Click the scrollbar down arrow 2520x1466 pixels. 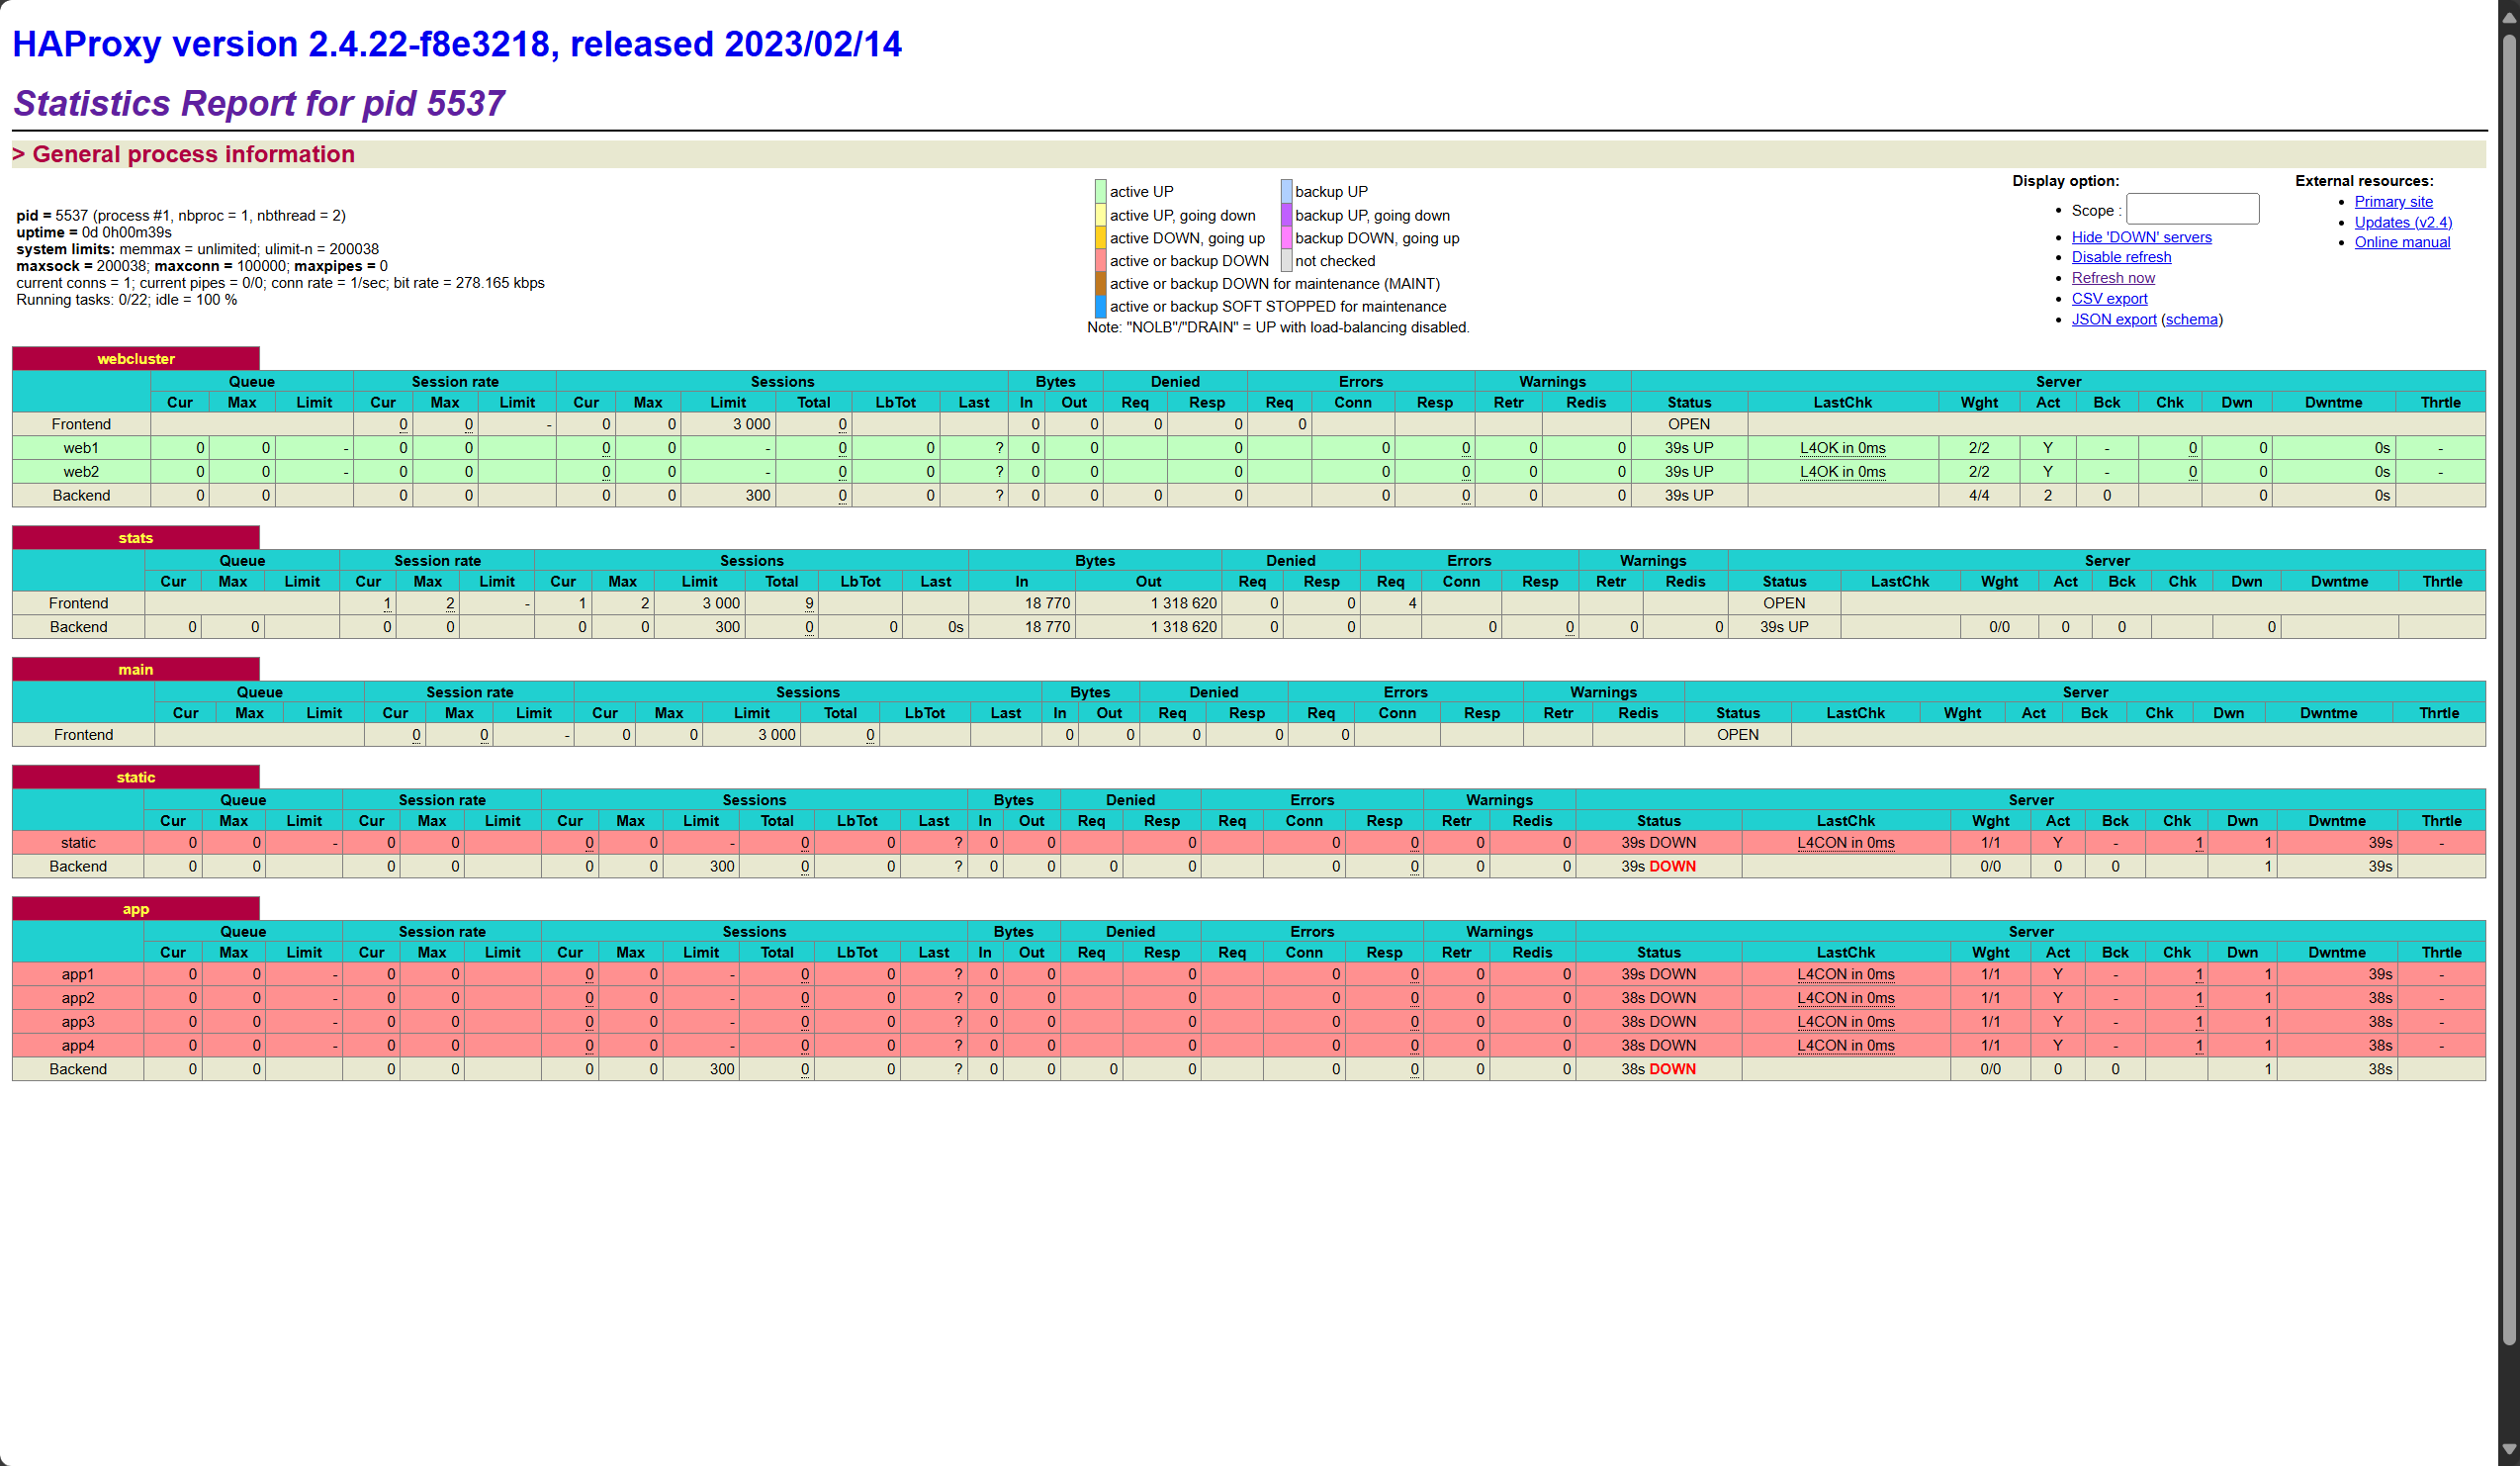pos(2509,1449)
